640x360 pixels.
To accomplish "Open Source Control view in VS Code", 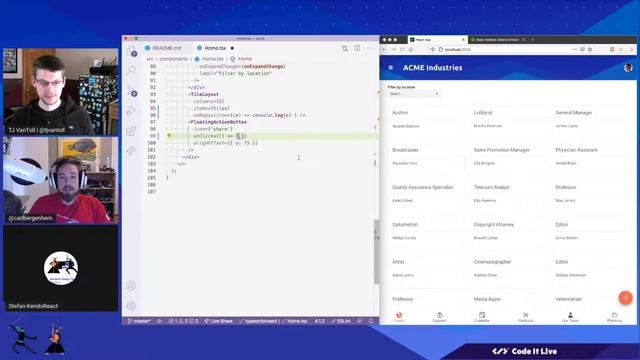I will [131, 91].
